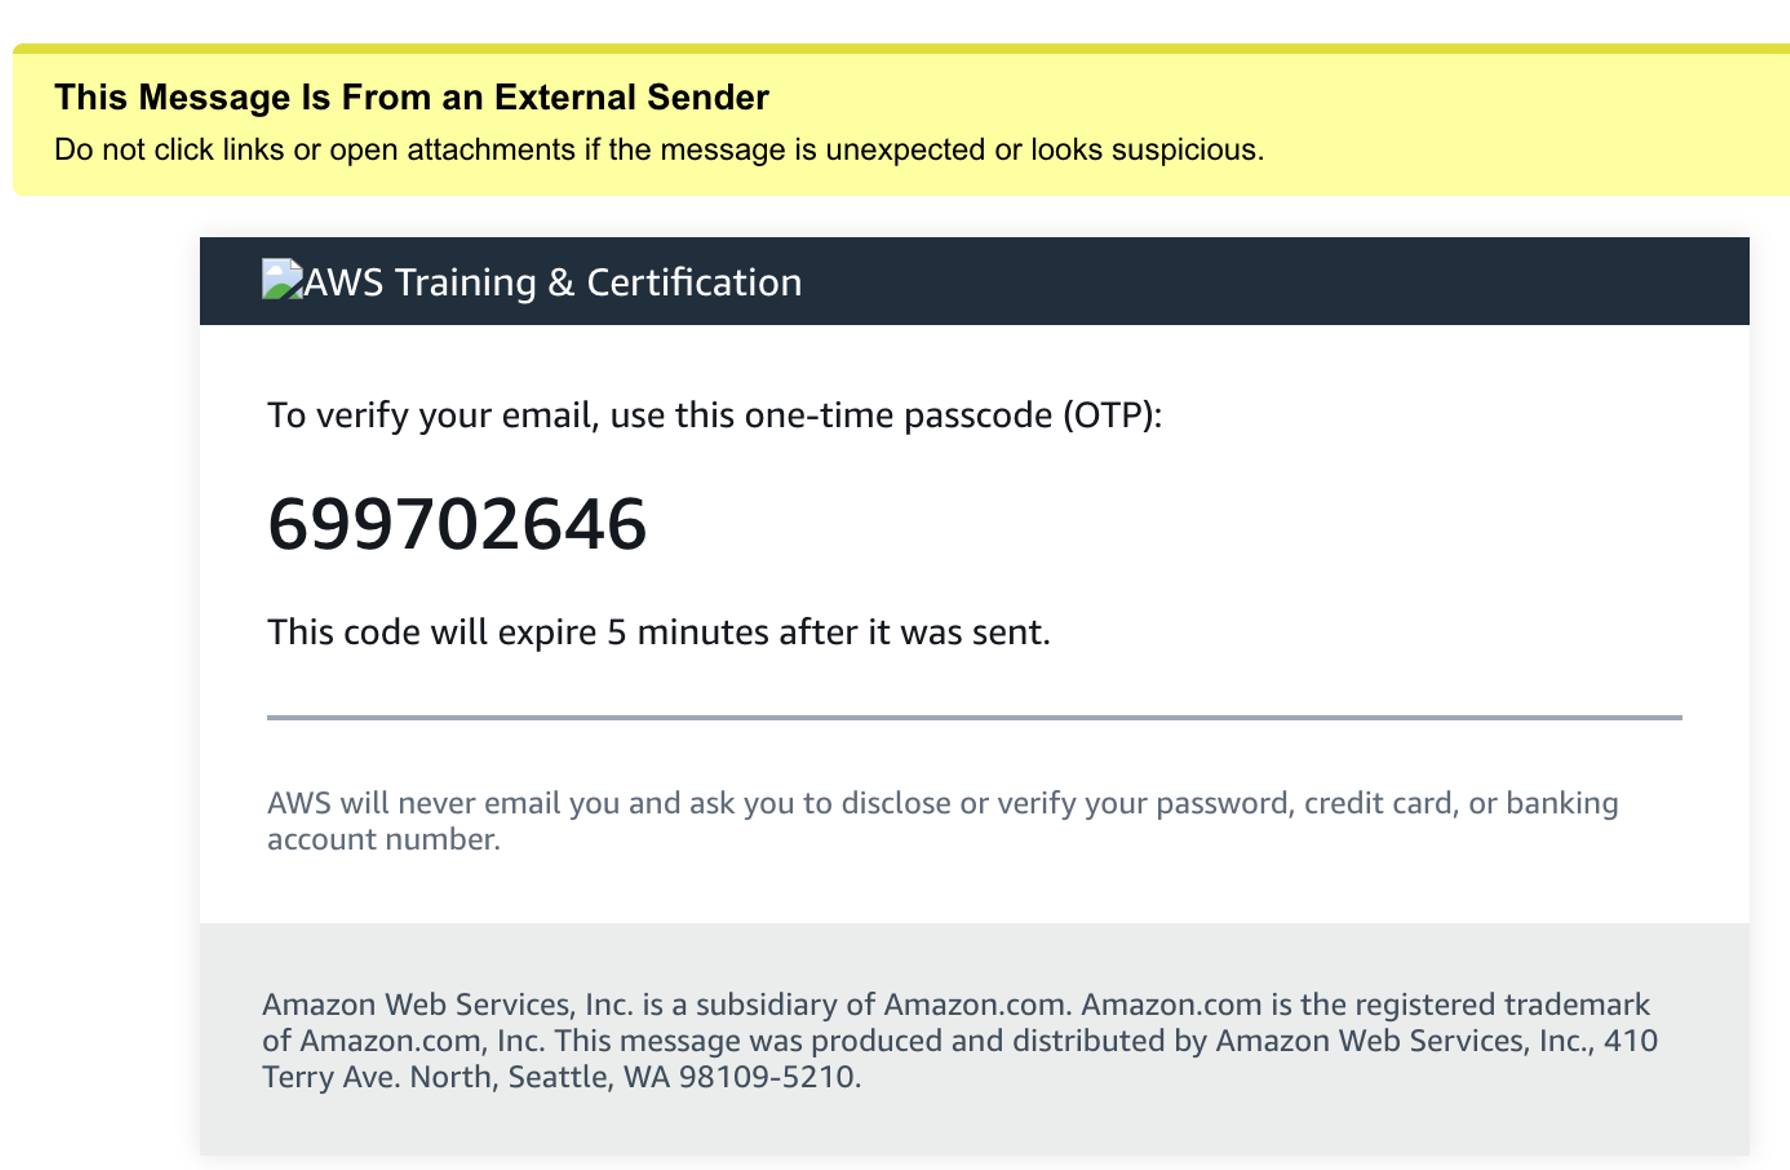Click the "Do not click links" warning sentence
The width and height of the screenshot is (1790, 1170).
click(658, 150)
